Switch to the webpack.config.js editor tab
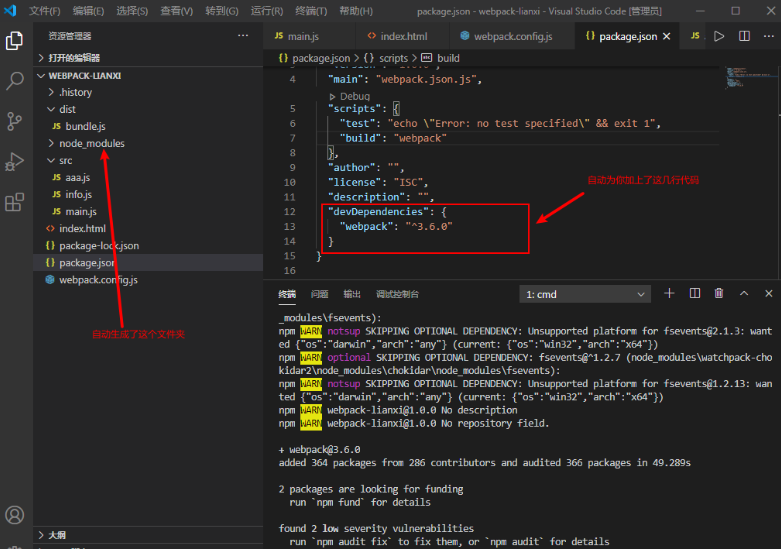Viewport: 781px width, 549px height. (x=512, y=36)
